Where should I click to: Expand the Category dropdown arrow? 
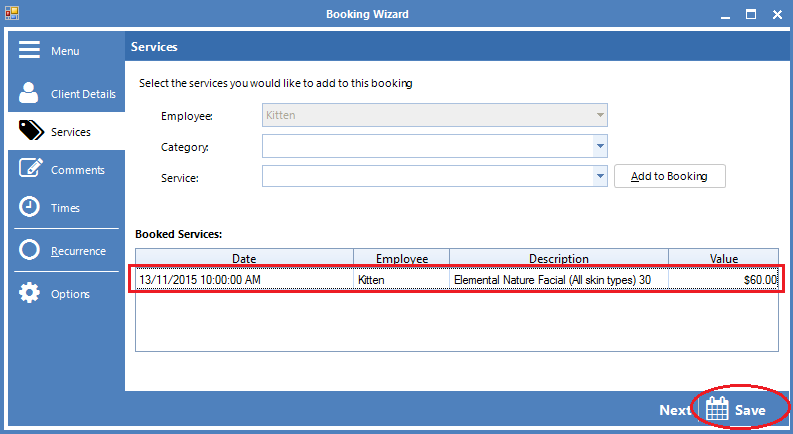click(x=599, y=147)
